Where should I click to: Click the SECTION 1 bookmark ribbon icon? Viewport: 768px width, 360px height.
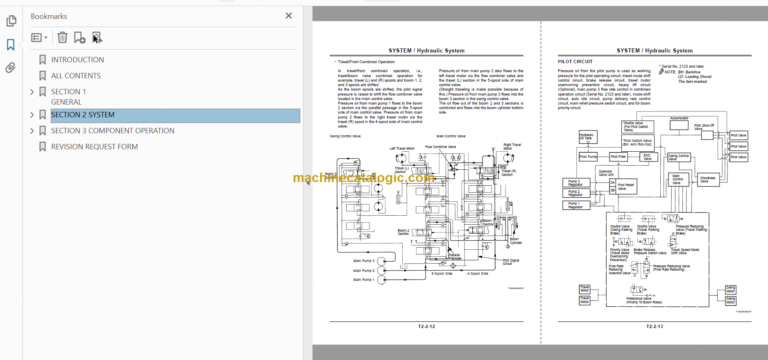(x=43, y=92)
